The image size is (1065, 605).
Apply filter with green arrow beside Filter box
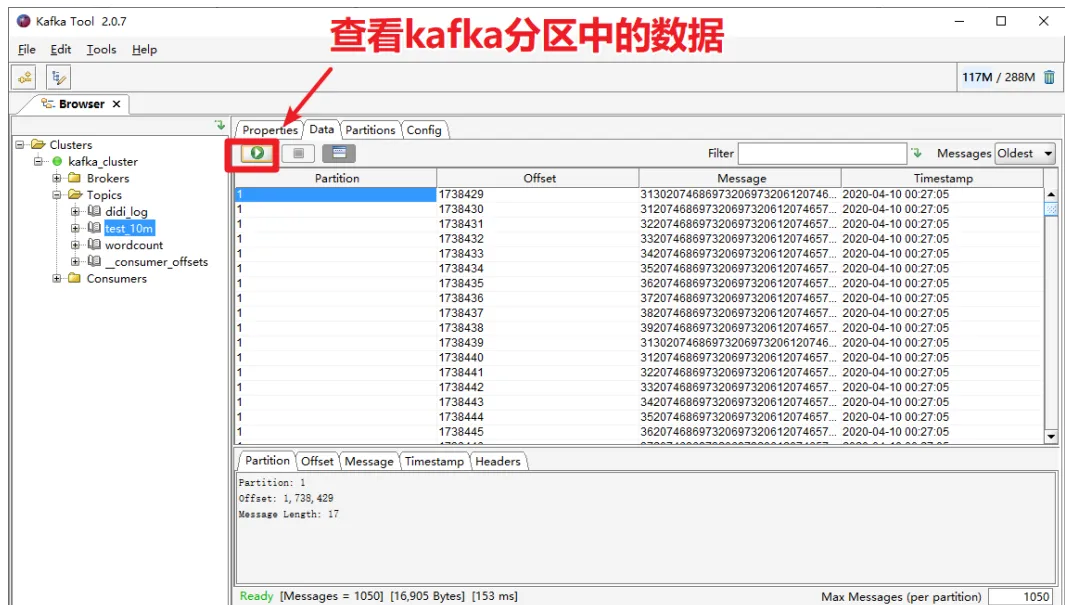coord(917,153)
